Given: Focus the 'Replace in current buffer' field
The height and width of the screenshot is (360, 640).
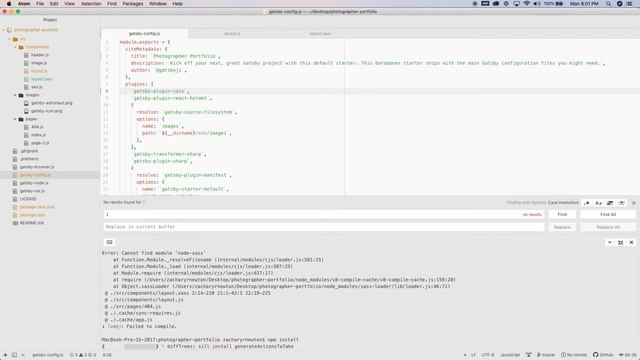Looking at the screenshot, I should pos(324,227).
